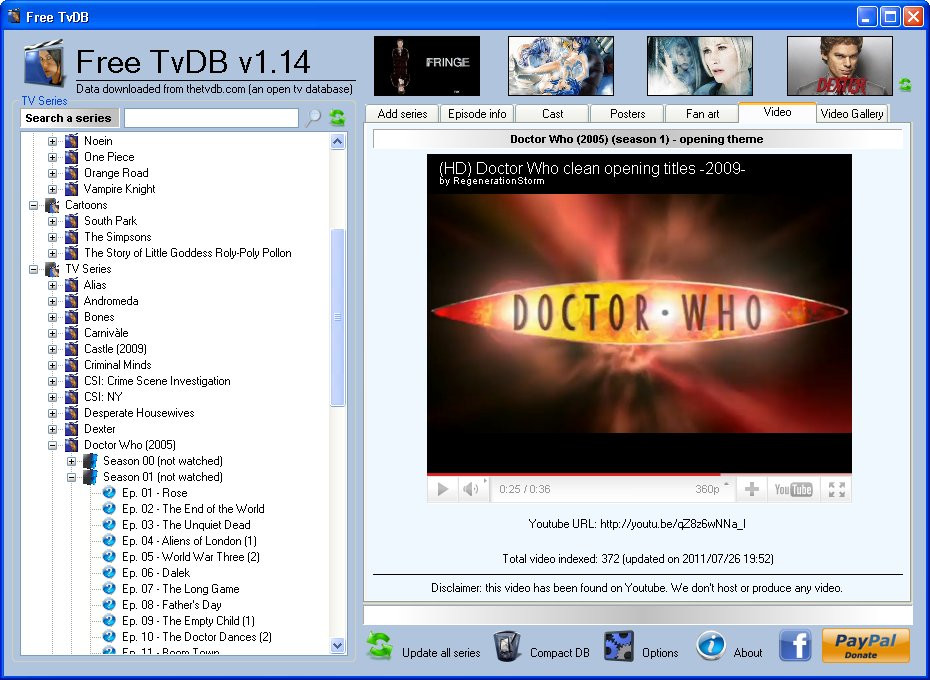The width and height of the screenshot is (930, 680).
Task: Collapse the Doctor Who (2005) node
Action: tap(53, 445)
